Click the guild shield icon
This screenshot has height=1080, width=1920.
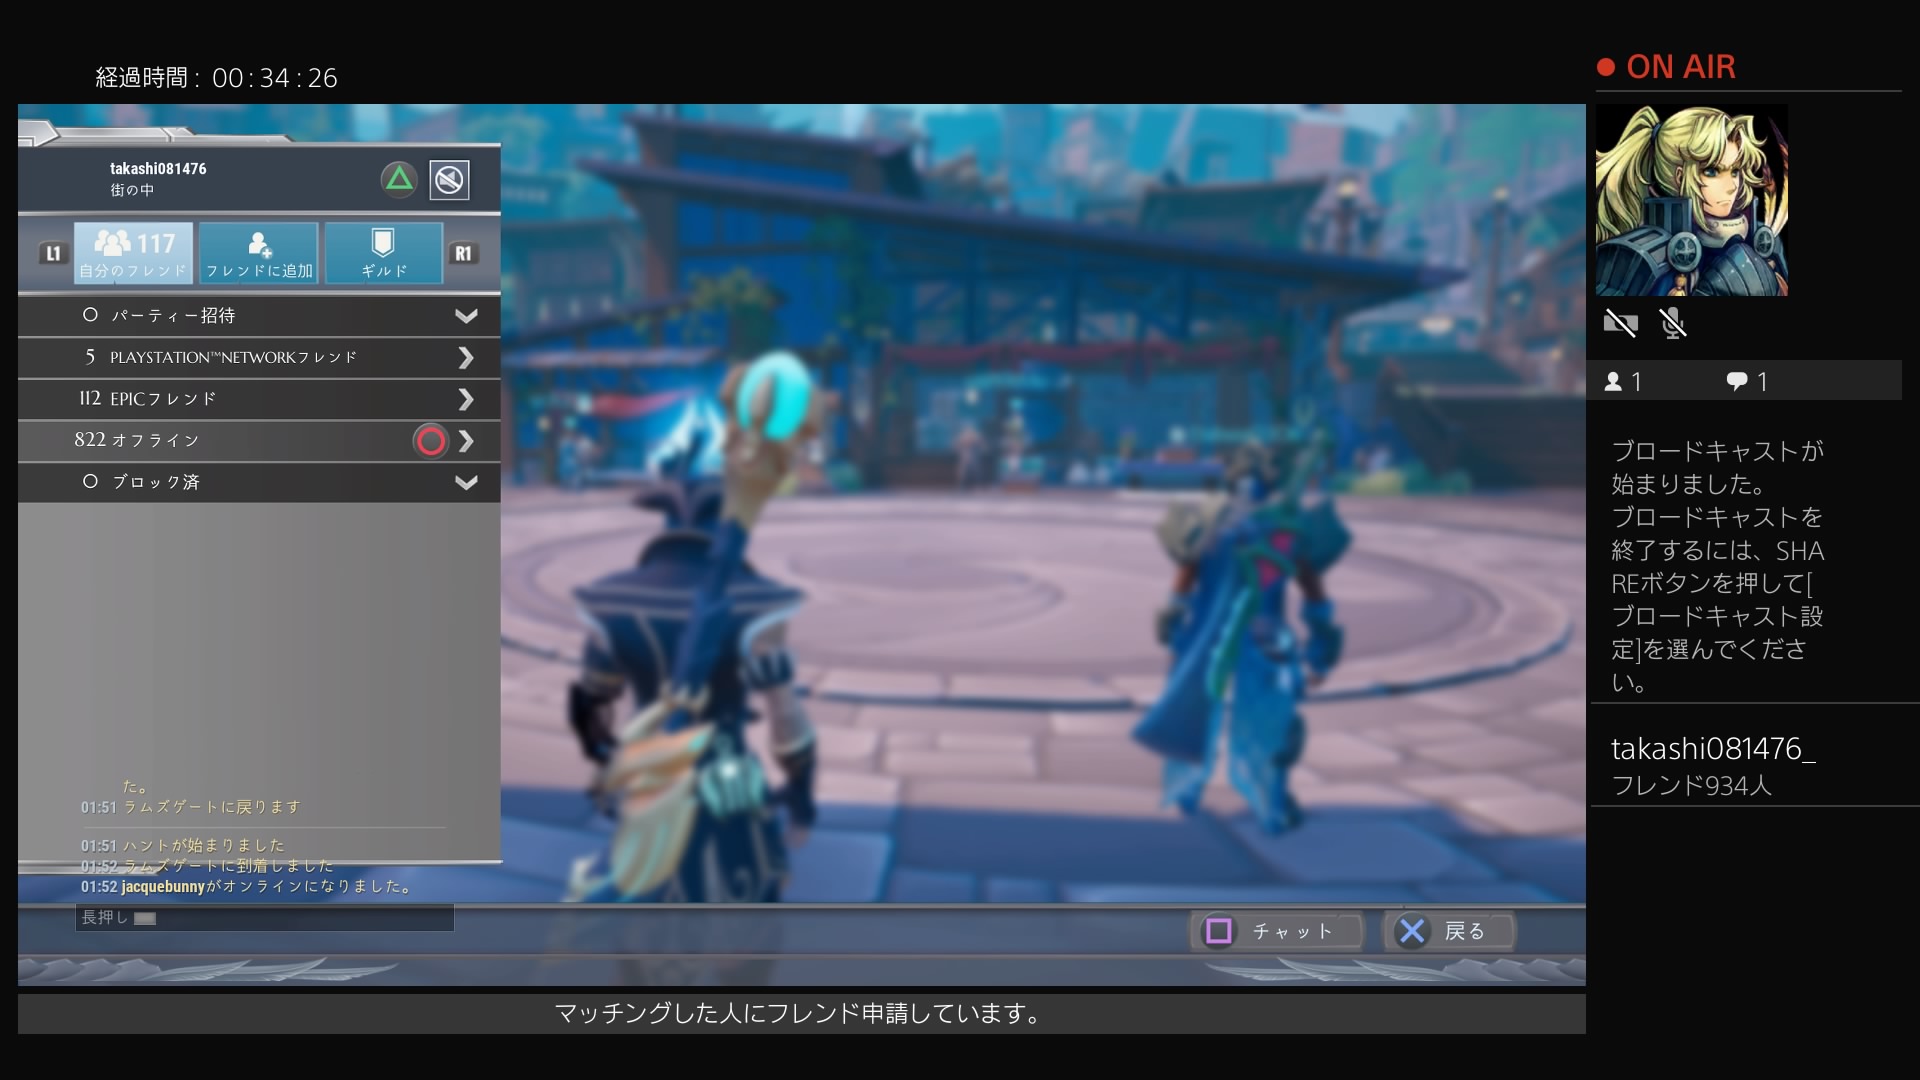tap(383, 243)
